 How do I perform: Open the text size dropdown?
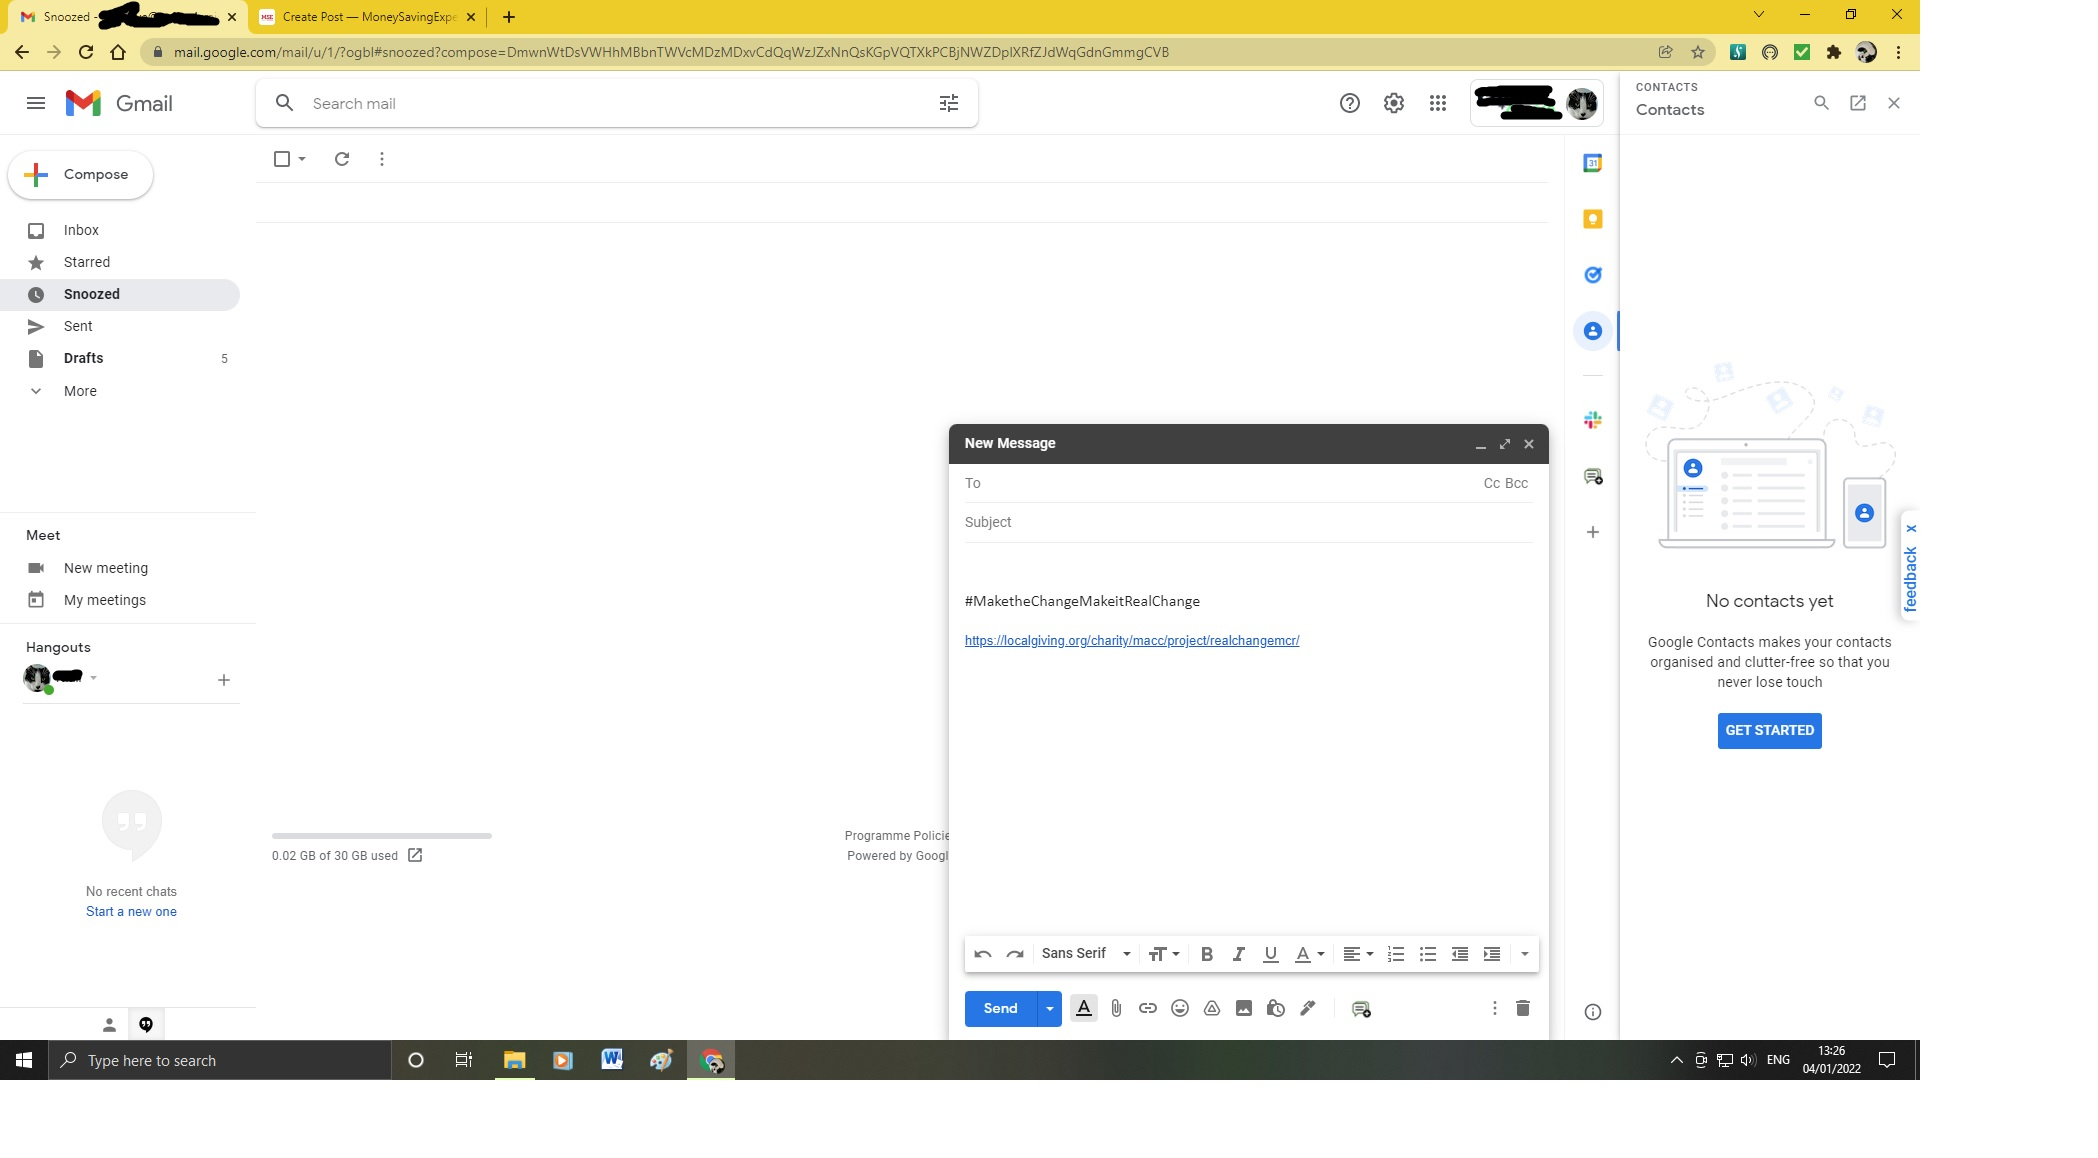(1164, 954)
